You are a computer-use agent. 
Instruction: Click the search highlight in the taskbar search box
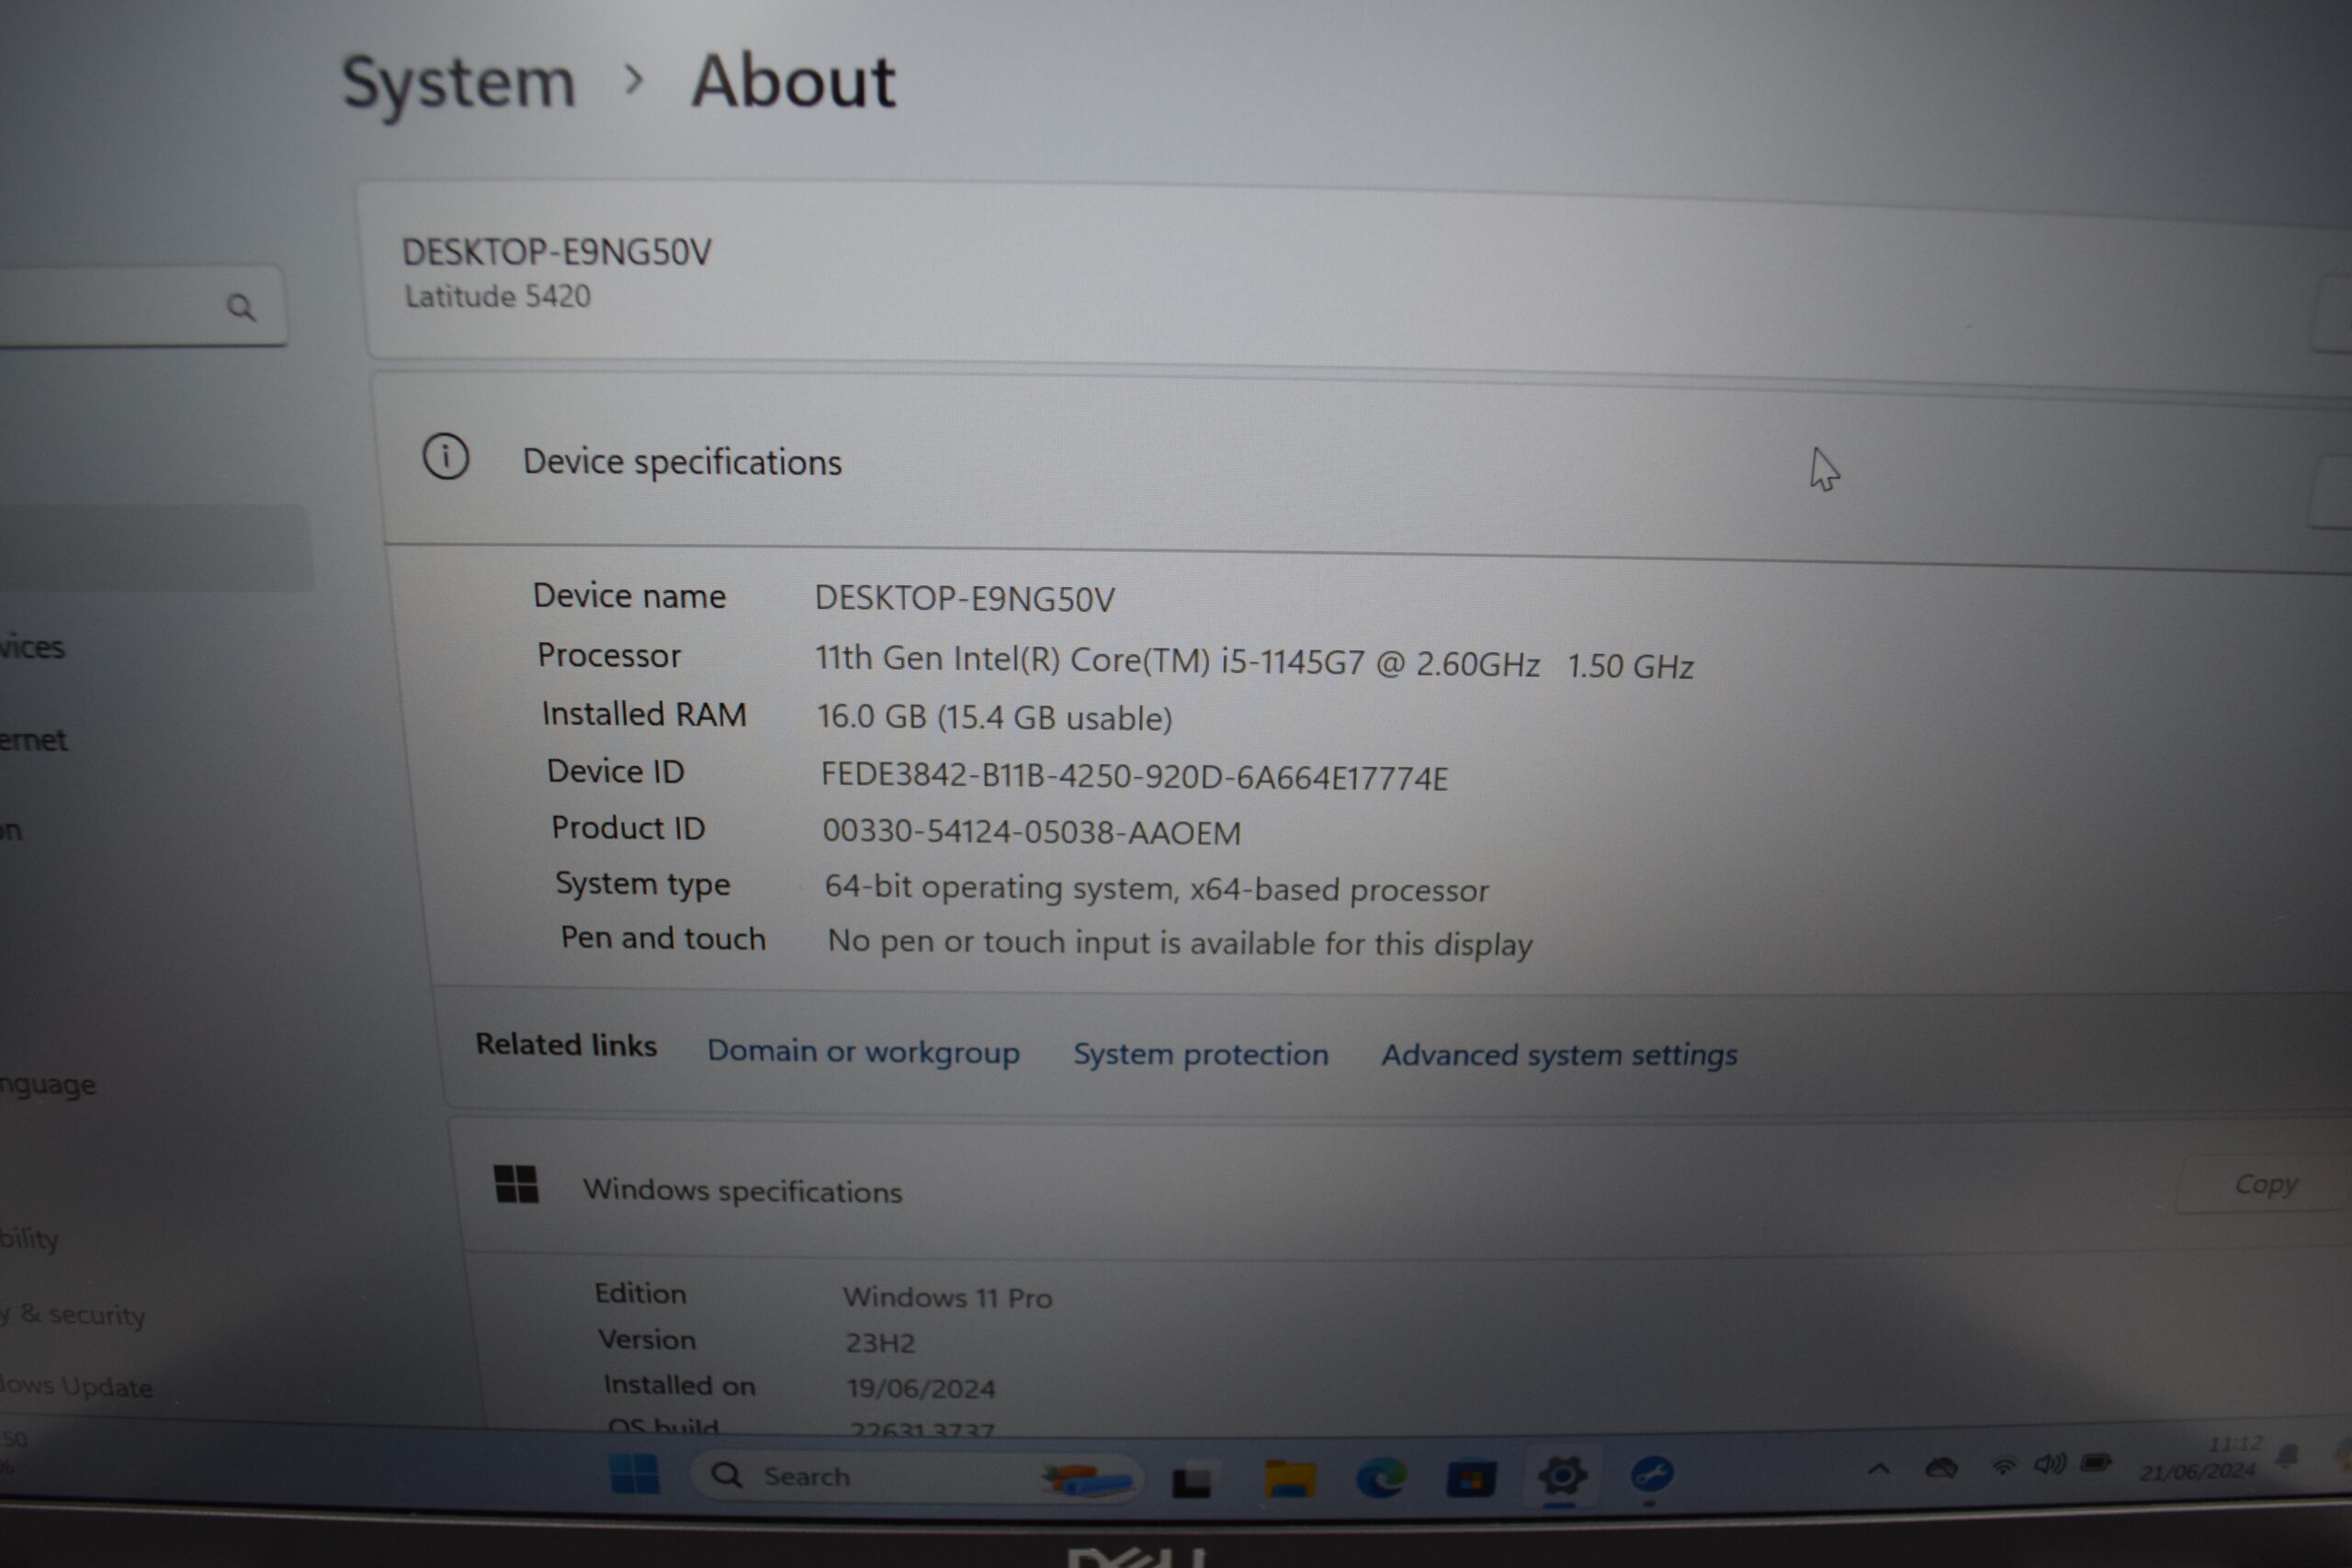point(1086,1478)
